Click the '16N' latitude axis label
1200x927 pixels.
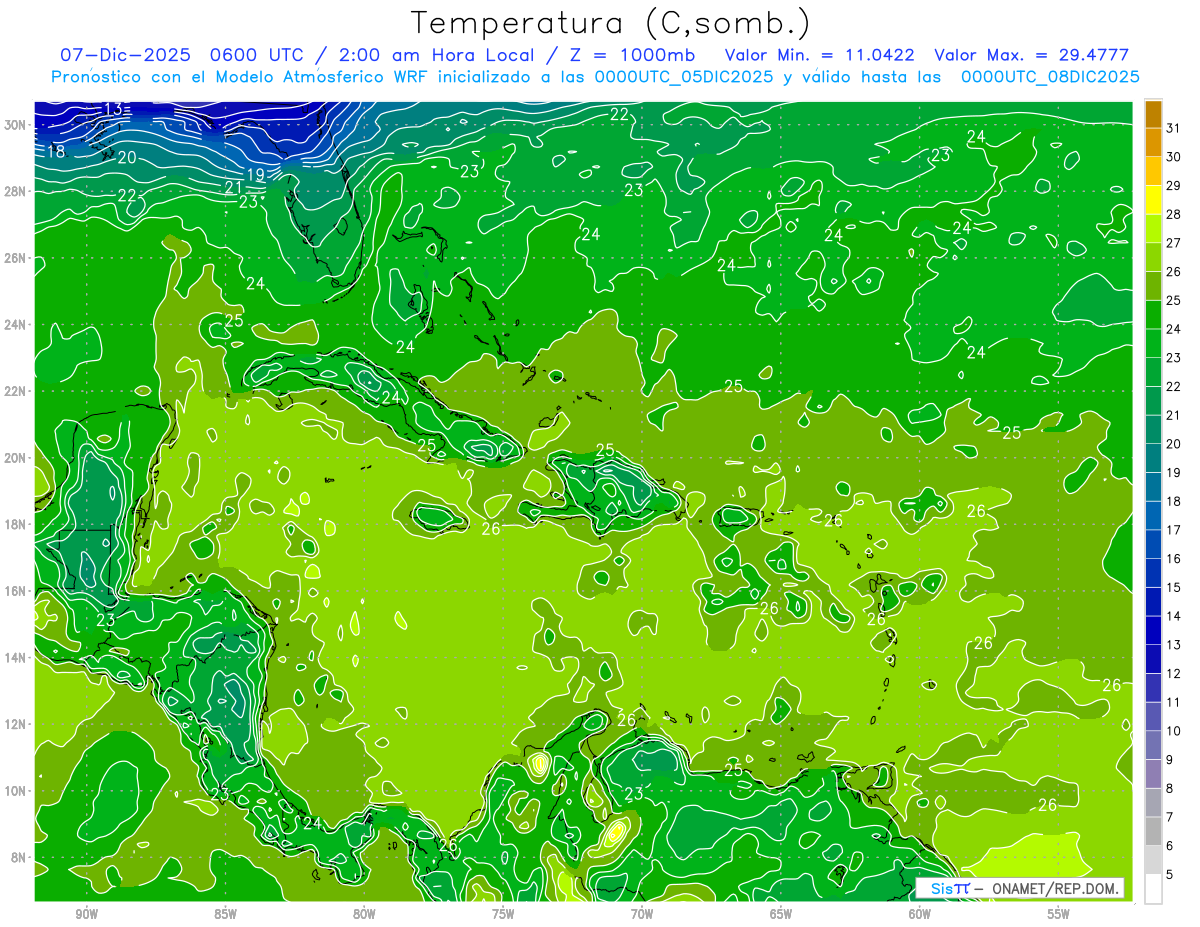17,591
